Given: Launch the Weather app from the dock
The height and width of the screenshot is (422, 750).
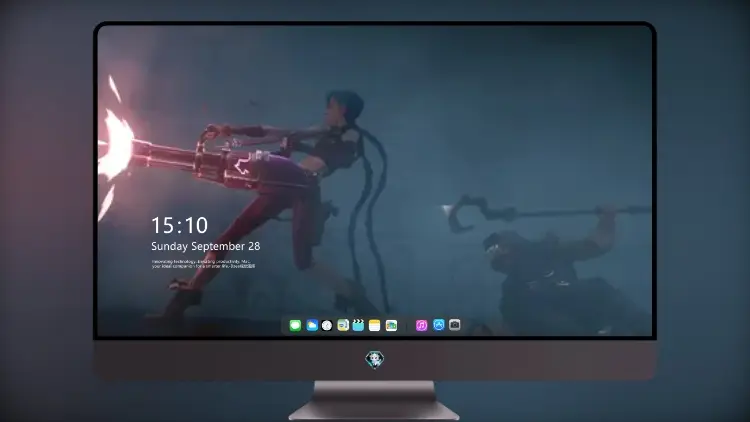Looking at the screenshot, I should click(x=312, y=325).
